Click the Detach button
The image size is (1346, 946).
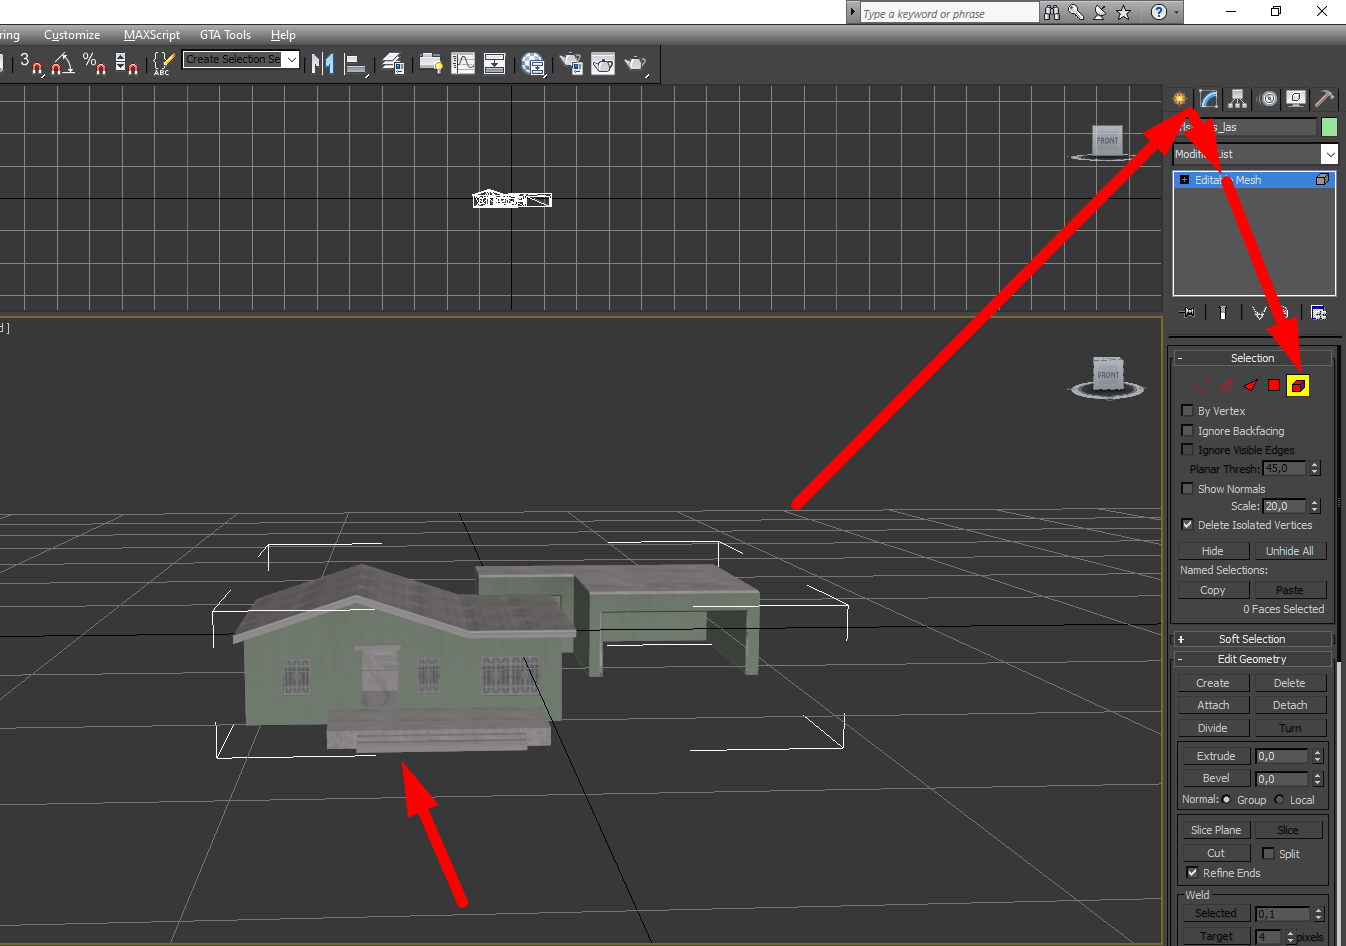[1289, 705]
